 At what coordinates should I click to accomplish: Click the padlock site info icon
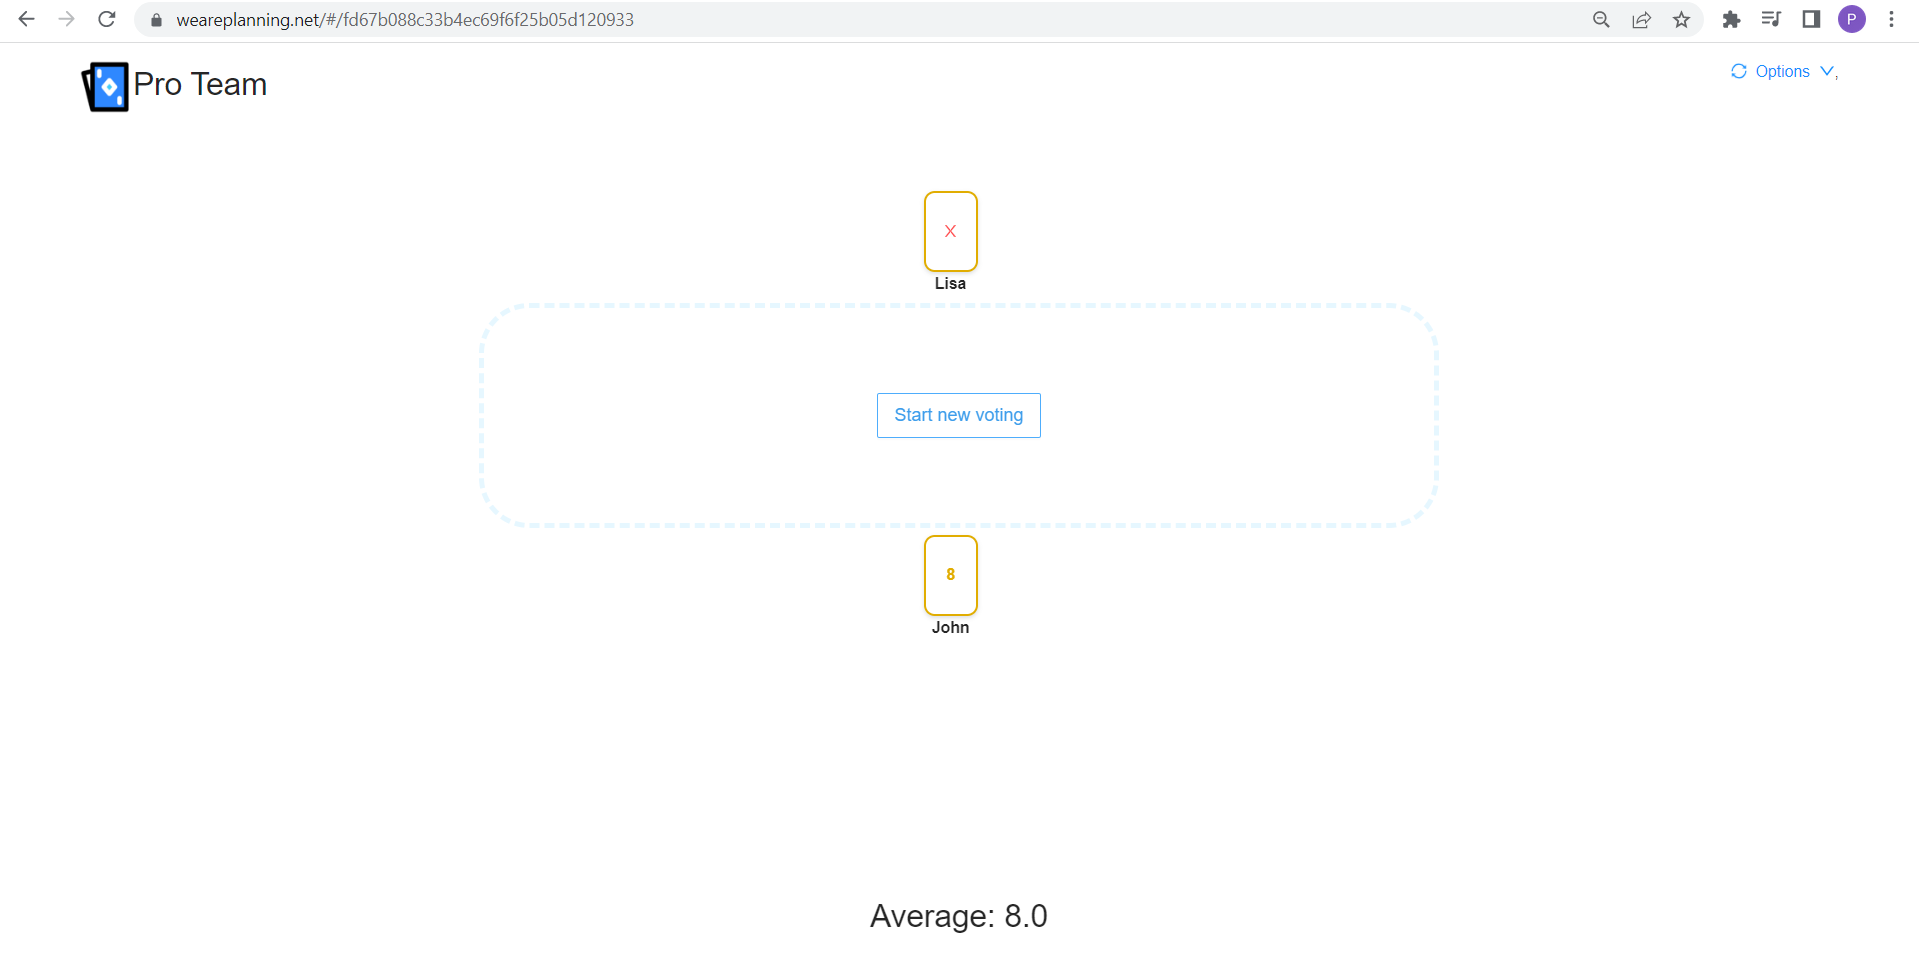156,20
